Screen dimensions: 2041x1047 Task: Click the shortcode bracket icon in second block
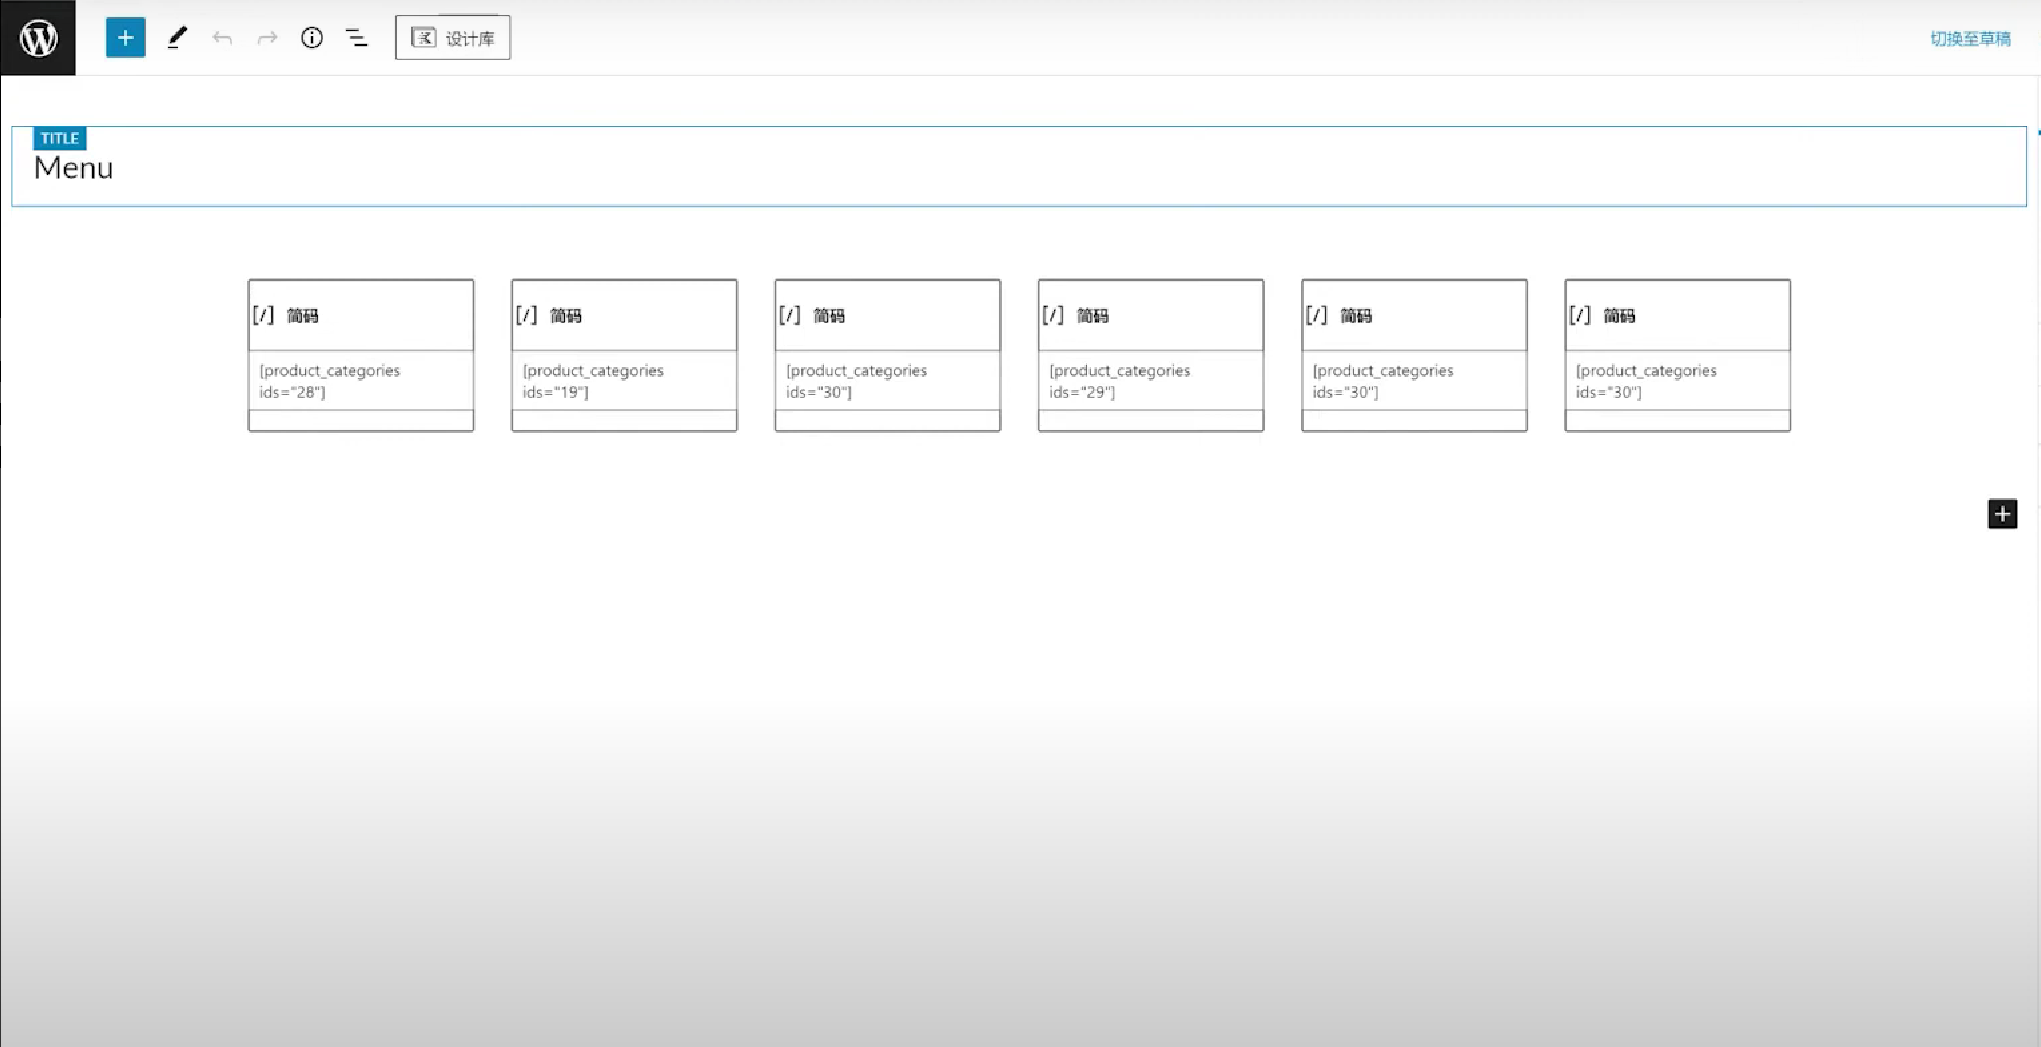pyautogui.click(x=527, y=316)
